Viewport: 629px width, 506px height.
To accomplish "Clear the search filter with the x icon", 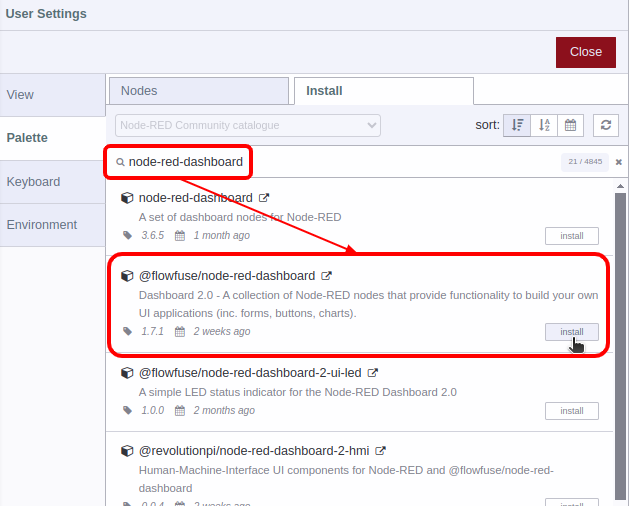I will coord(619,162).
